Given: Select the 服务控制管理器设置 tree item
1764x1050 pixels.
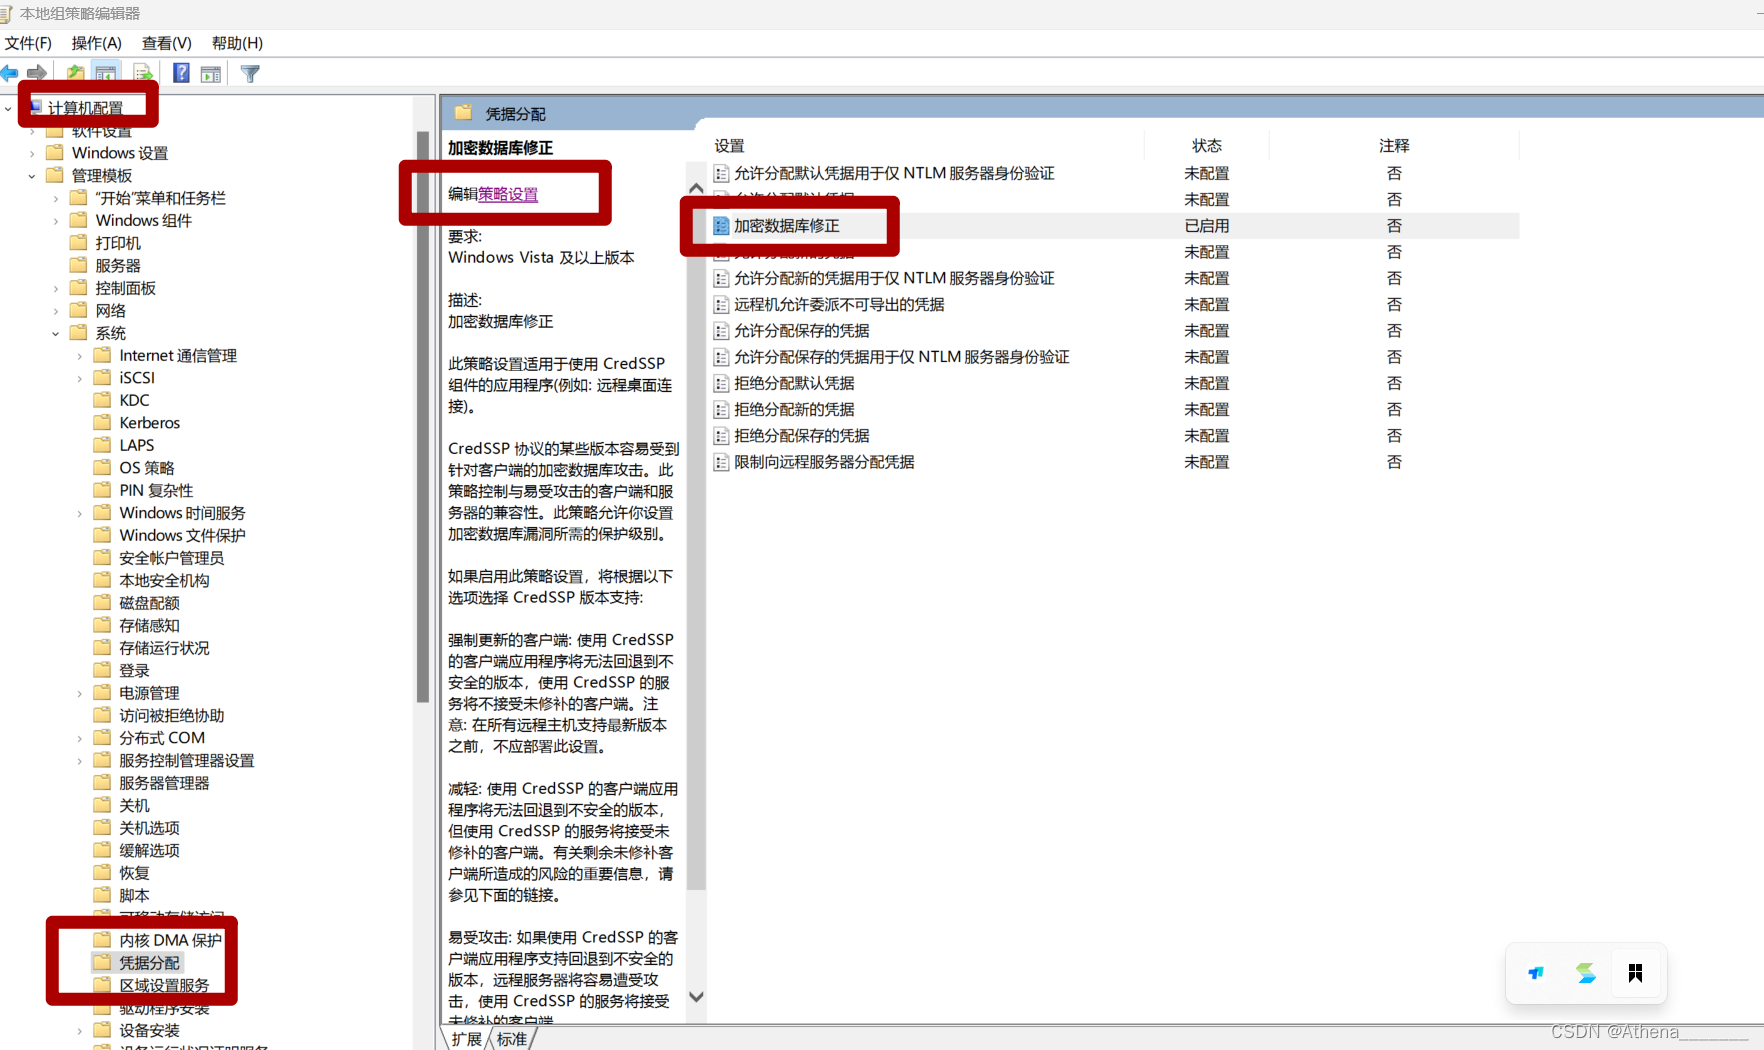Looking at the screenshot, I should click(187, 760).
